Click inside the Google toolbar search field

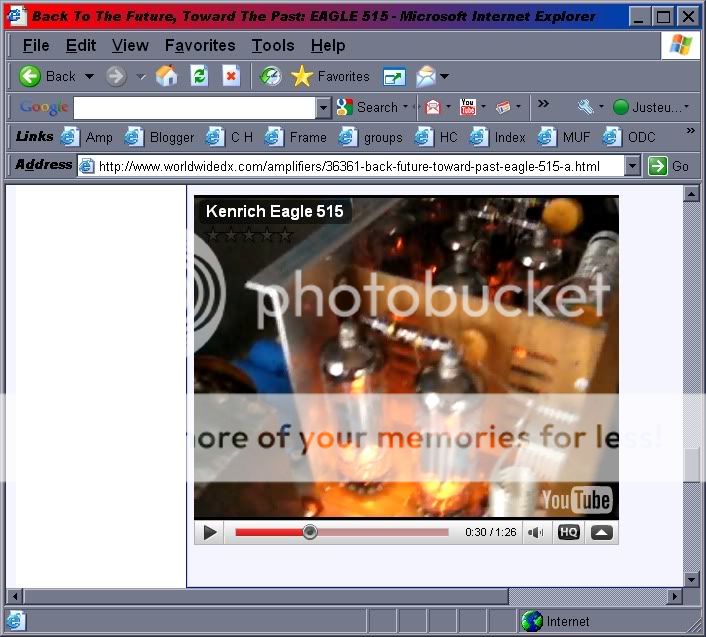[x=194, y=108]
